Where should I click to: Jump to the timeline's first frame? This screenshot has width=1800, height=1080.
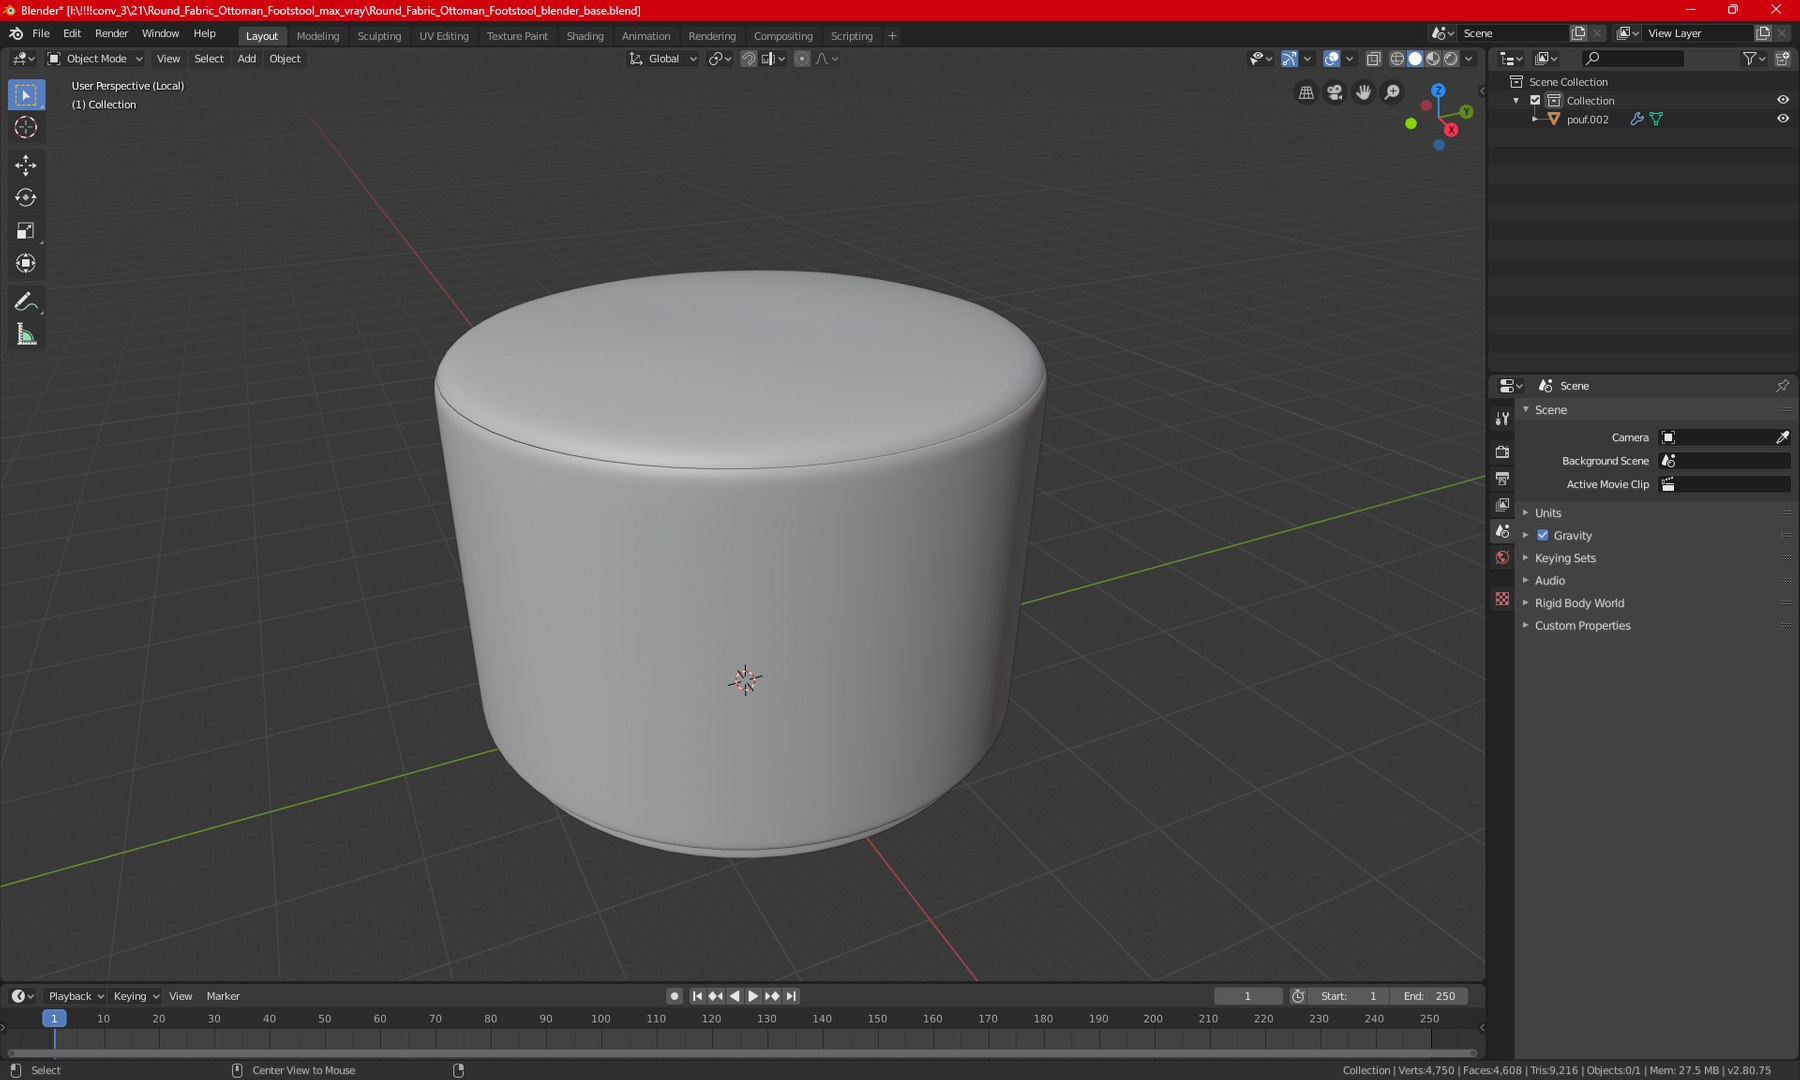tap(697, 996)
